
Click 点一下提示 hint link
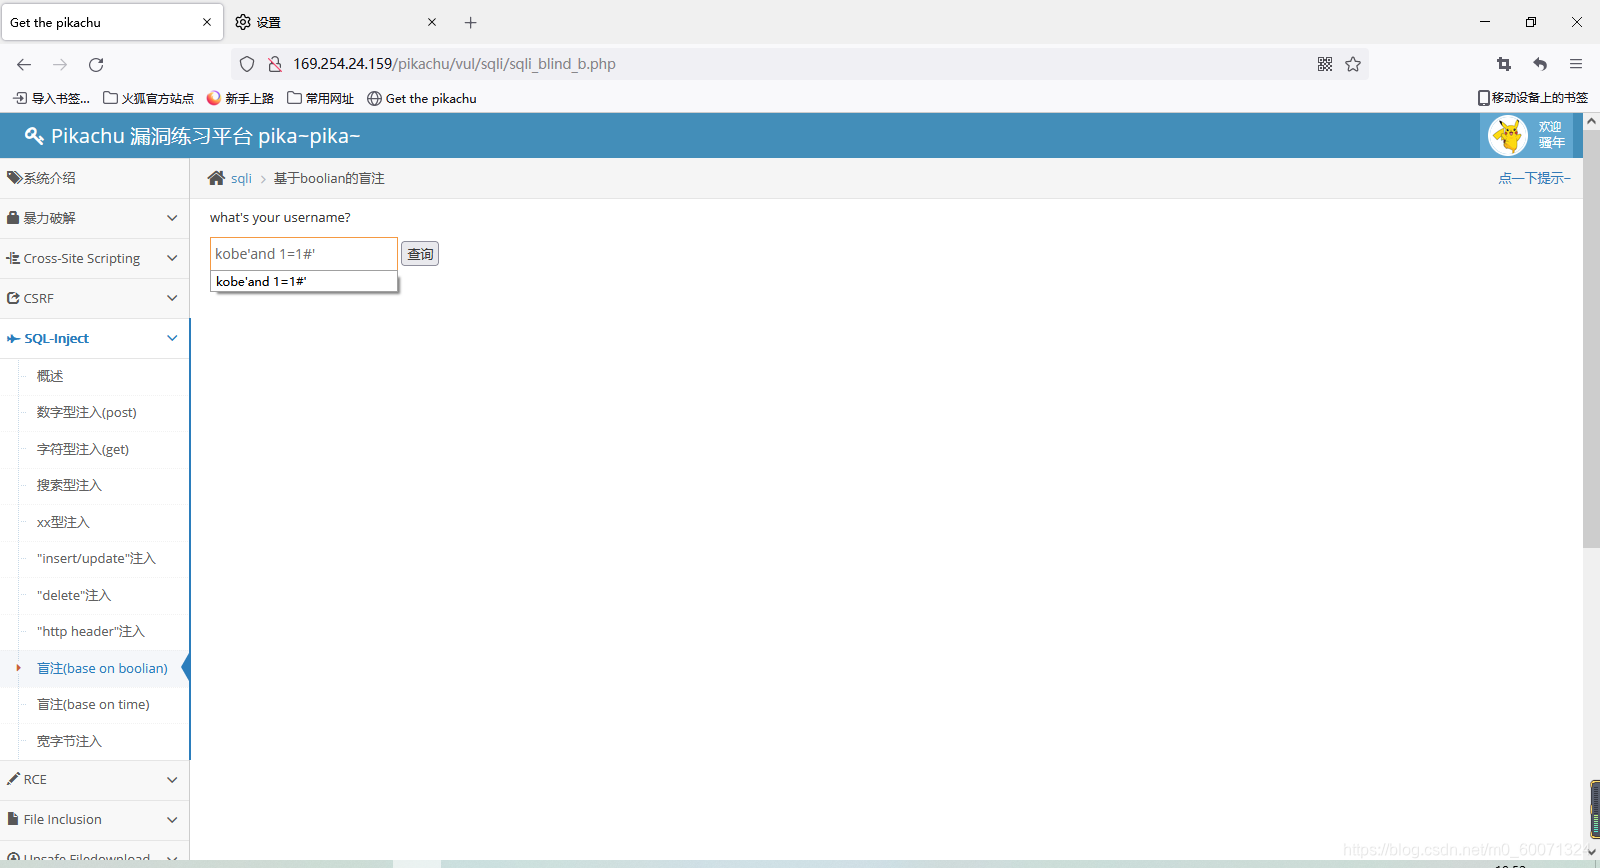pos(1534,178)
